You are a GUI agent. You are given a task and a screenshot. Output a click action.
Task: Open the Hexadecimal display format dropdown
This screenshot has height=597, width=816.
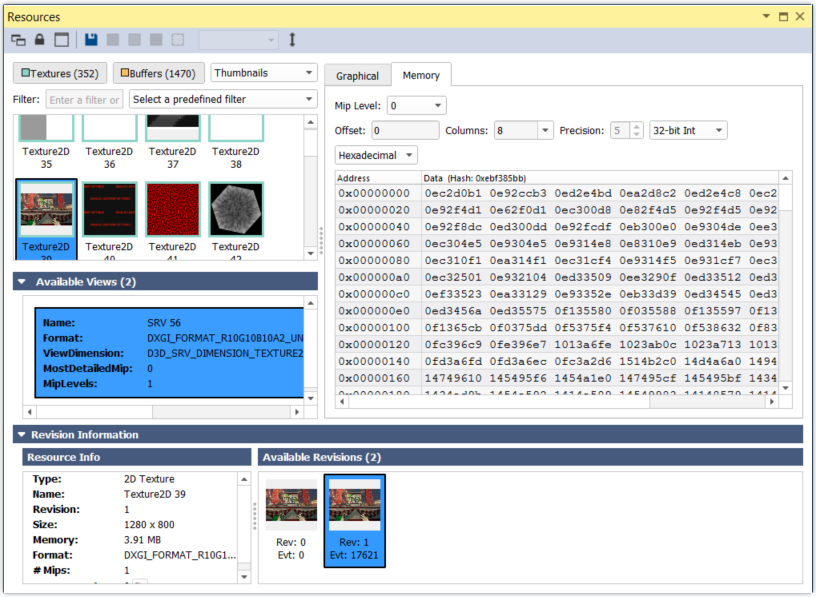(376, 155)
